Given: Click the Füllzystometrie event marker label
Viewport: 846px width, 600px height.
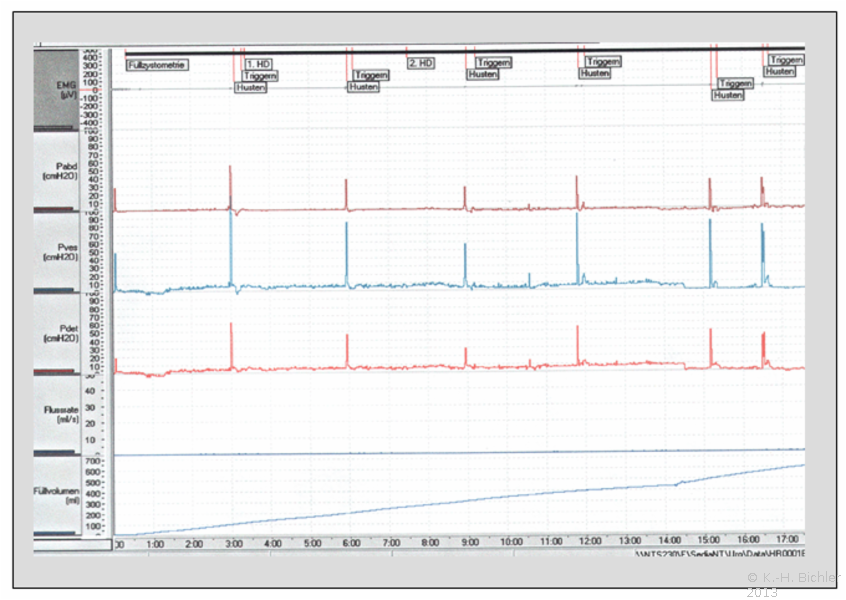Looking at the screenshot, I should click(x=158, y=65).
